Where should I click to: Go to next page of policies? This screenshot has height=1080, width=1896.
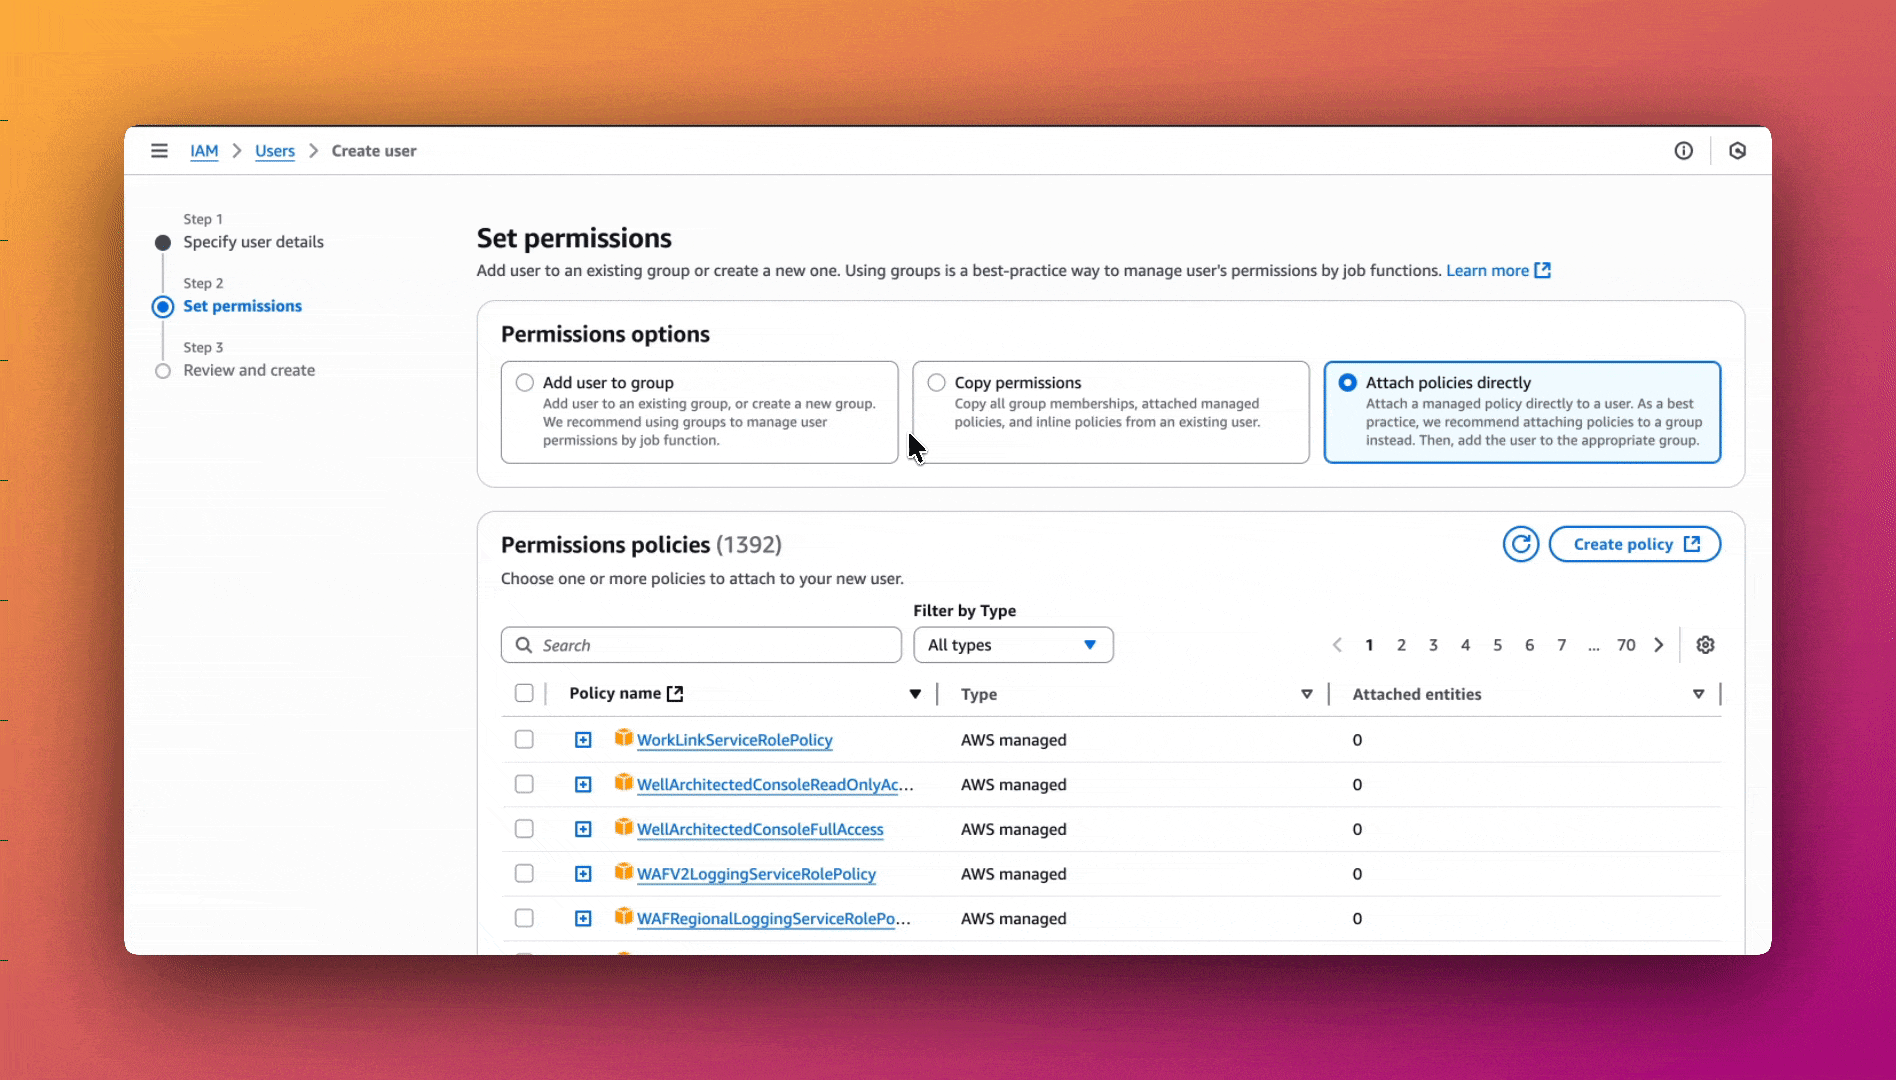pyautogui.click(x=1659, y=645)
